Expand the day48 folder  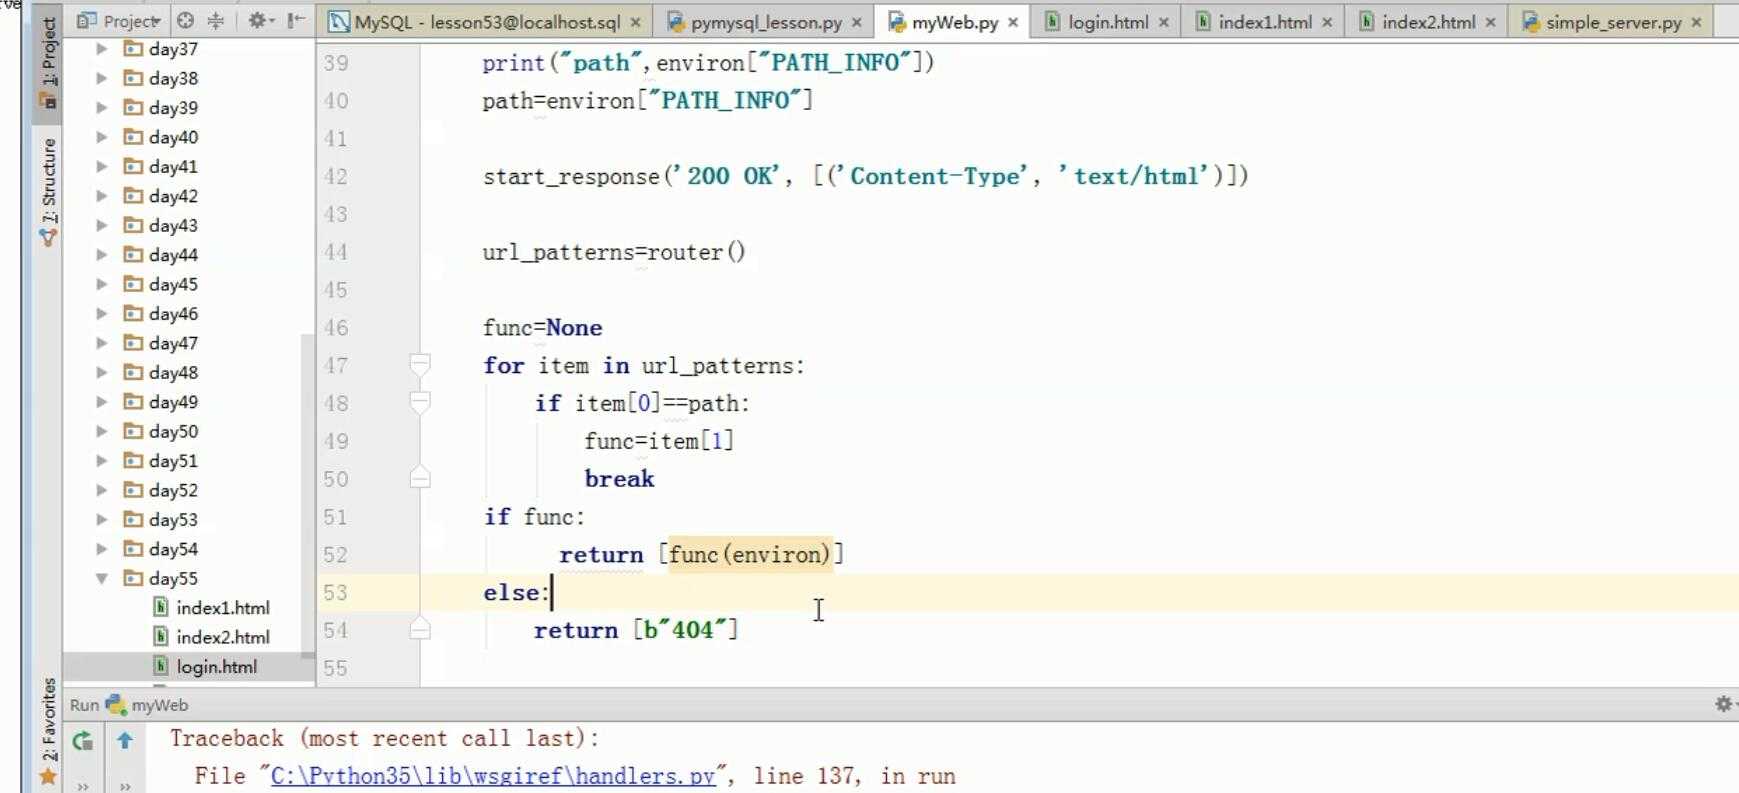(x=101, y=372)
